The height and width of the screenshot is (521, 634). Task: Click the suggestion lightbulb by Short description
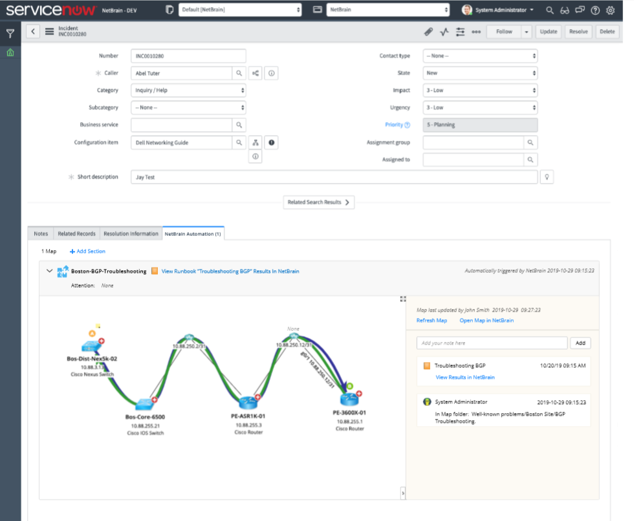(547, 177)
